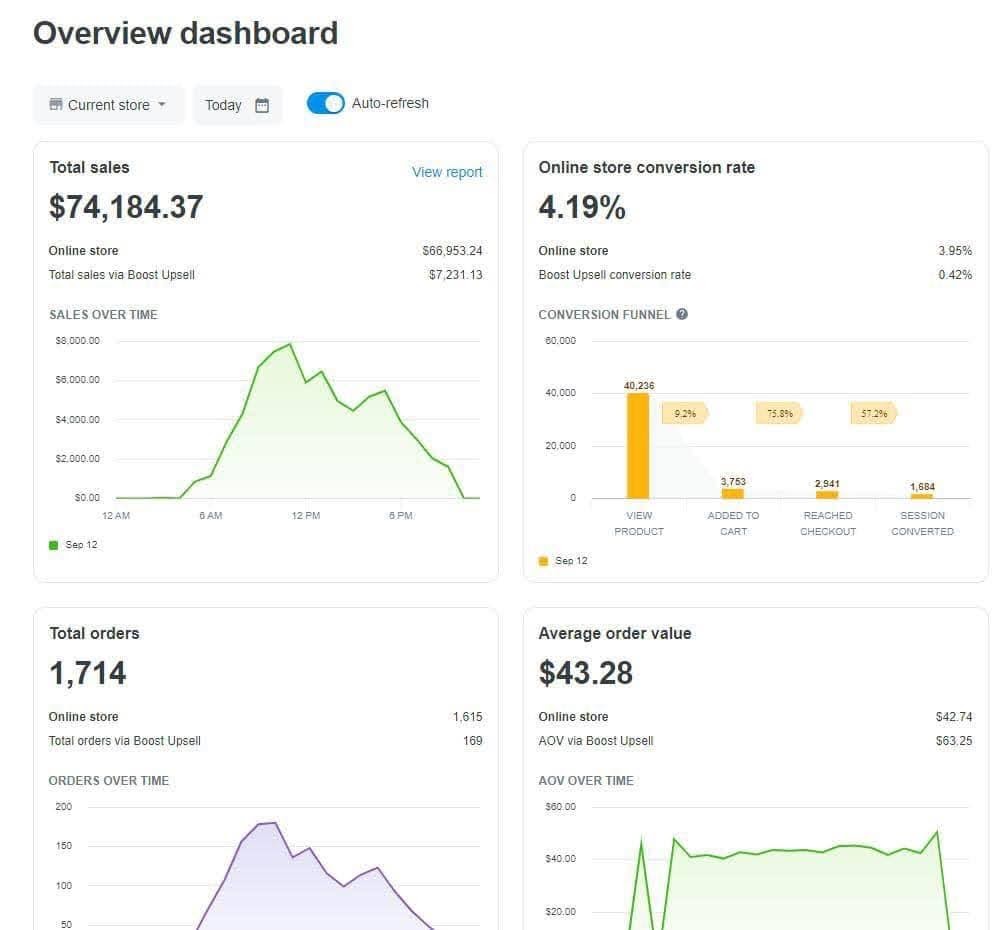Click the SALES OVER TIME heading
The image size is (1004, 930).
coord(103,314)
